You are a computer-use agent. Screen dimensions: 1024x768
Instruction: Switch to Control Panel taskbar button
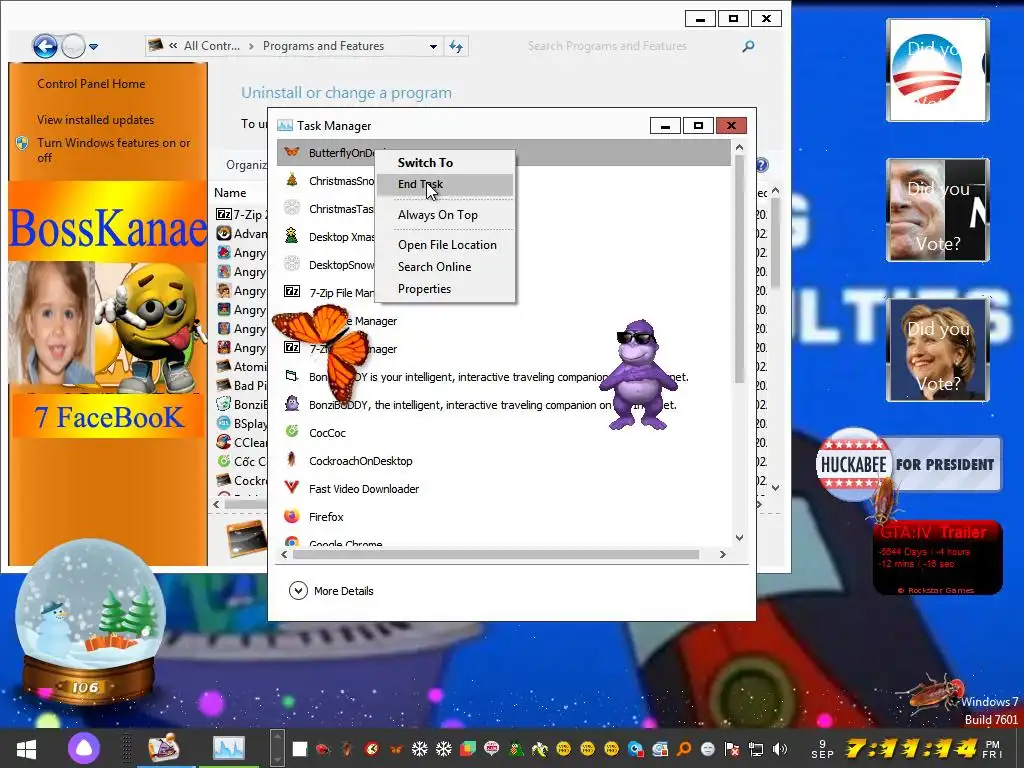tap(163, 748)
